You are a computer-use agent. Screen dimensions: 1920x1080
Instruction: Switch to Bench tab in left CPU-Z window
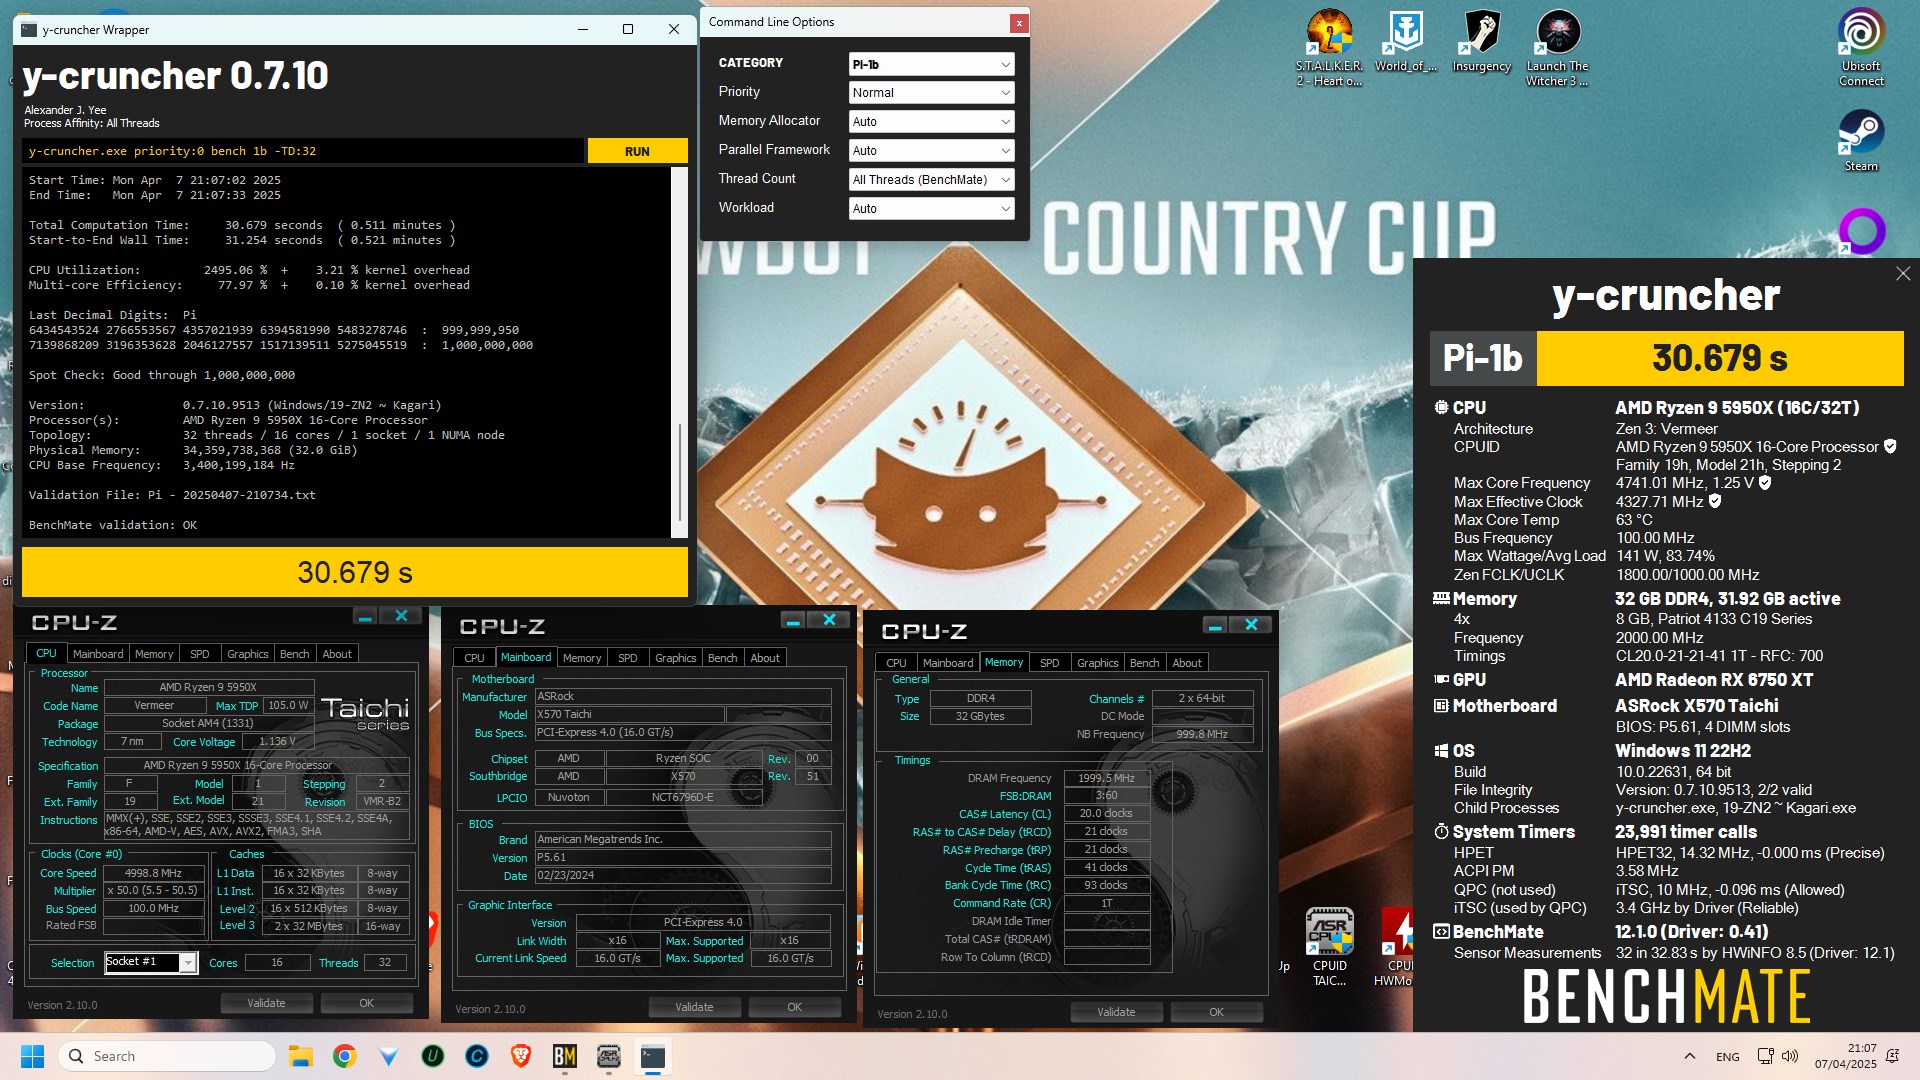point(294,654)
